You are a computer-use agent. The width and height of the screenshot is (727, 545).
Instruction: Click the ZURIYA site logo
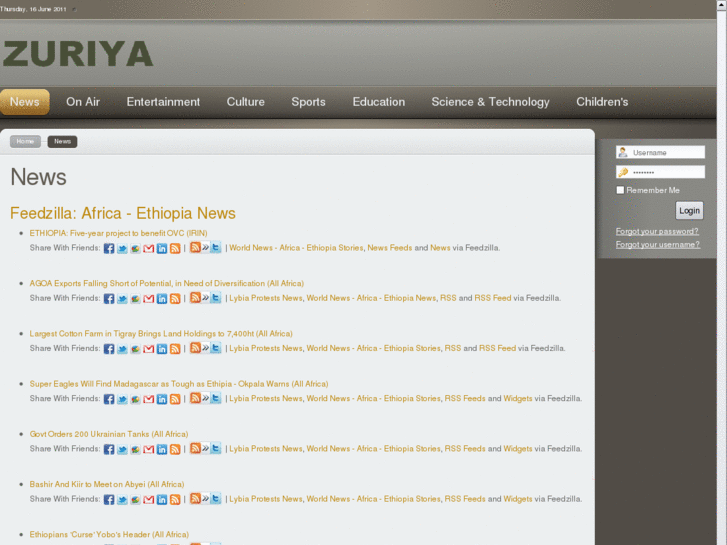[77, 54]
